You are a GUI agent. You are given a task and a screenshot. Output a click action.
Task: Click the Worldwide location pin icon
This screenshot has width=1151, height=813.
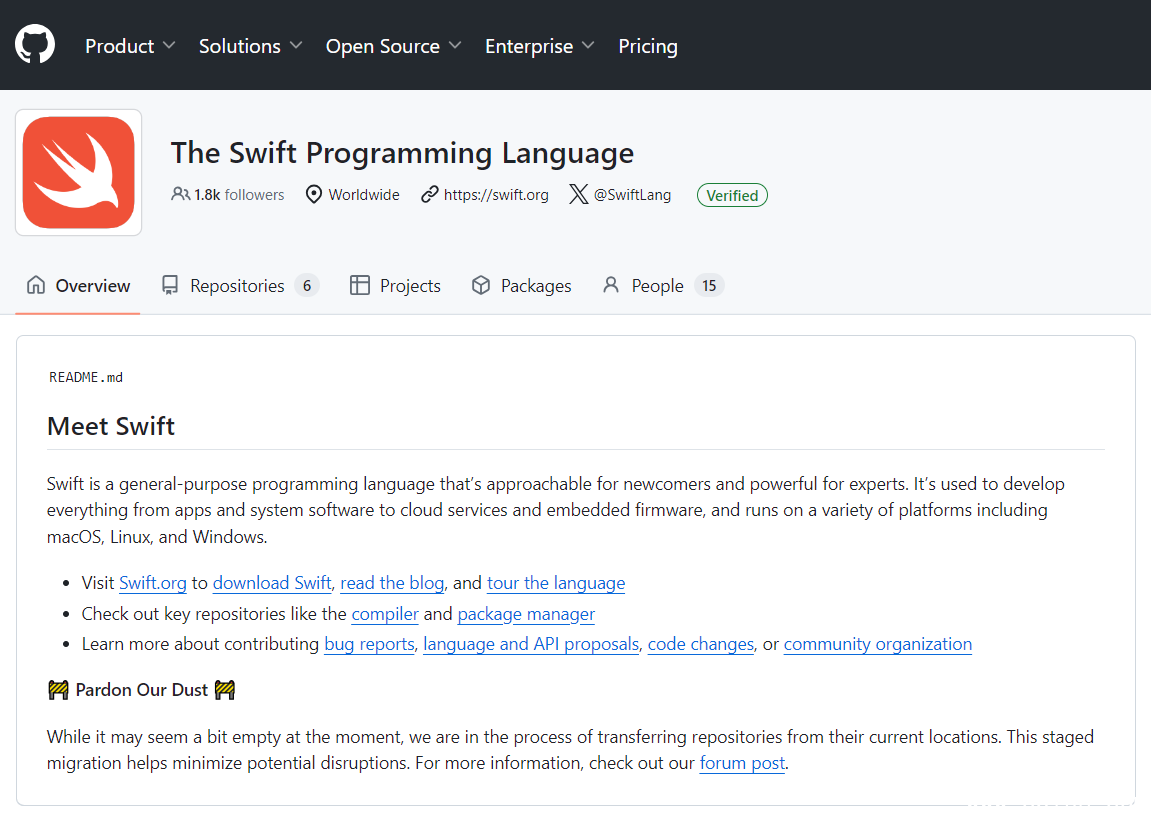[314, 195]
